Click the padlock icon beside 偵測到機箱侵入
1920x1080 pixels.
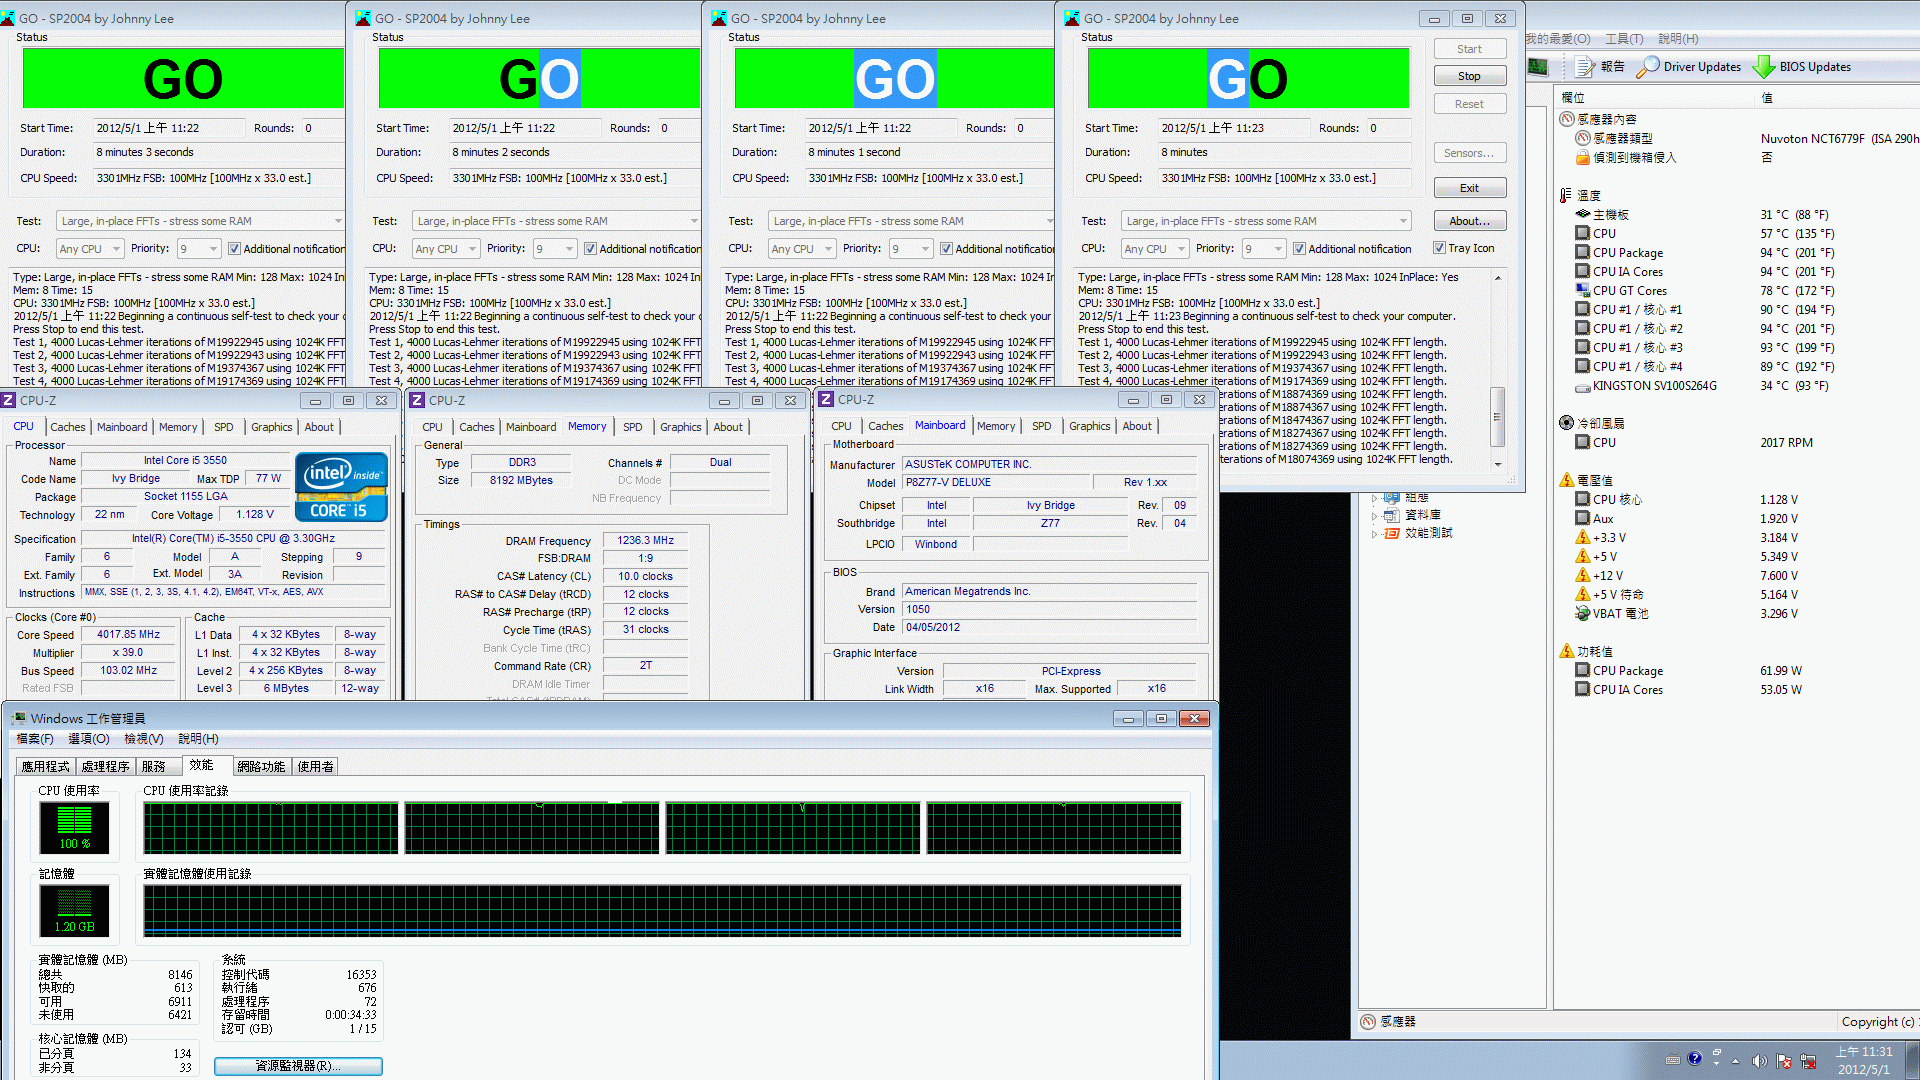(x=1583, y=157)
